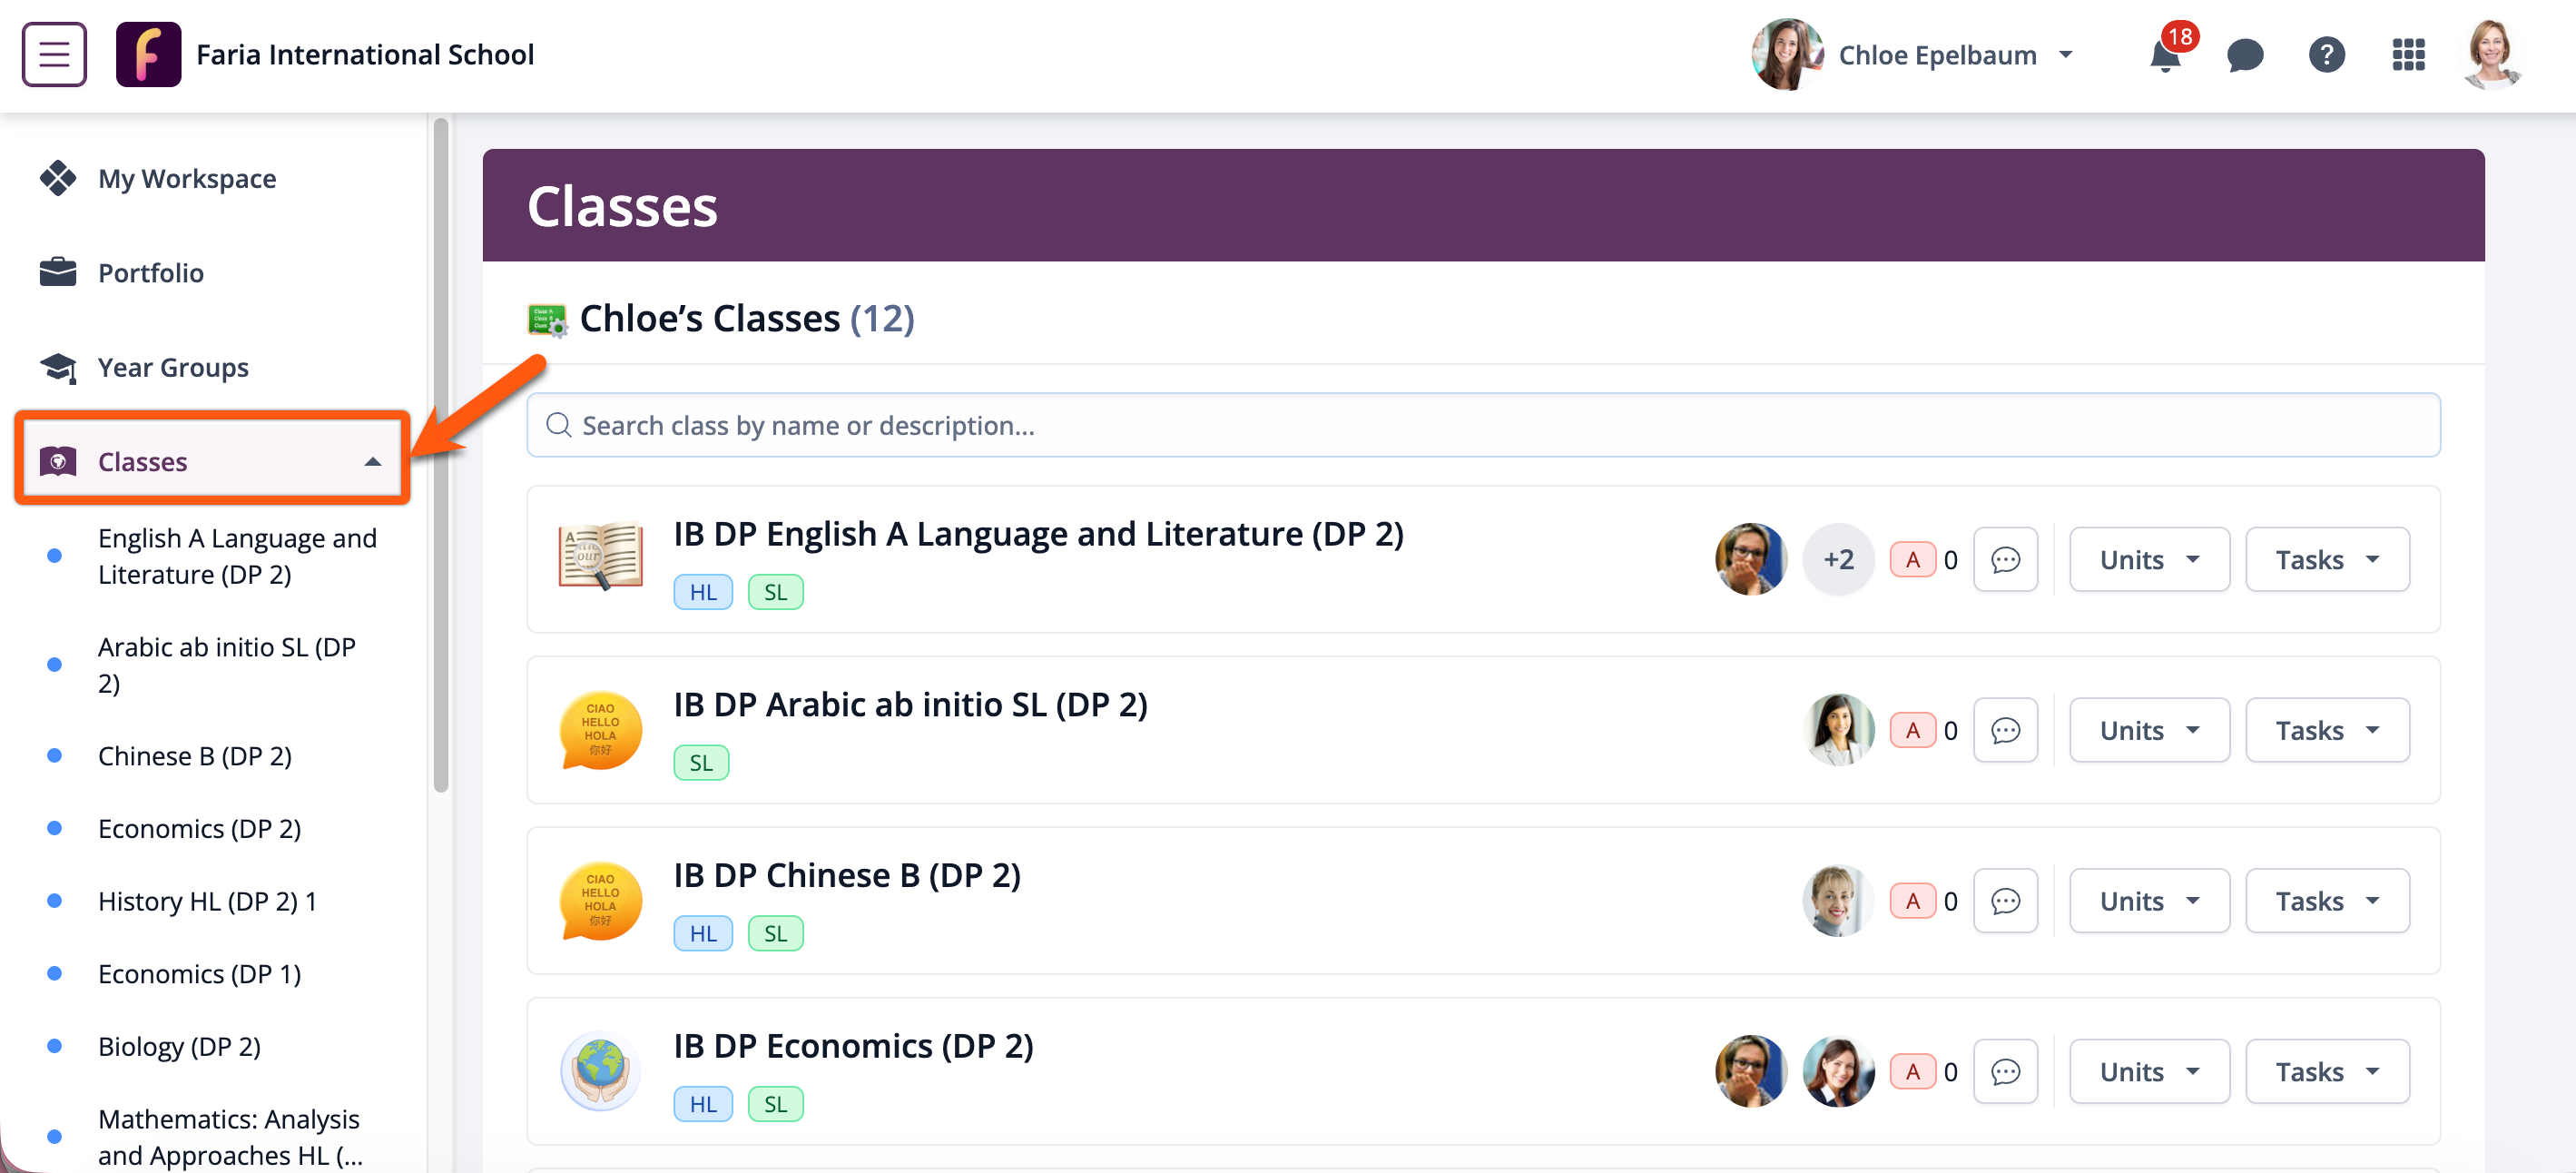Screen dimensions: 2576x1173
Task: Open the notifications bell
Action: pos(2164,56)
